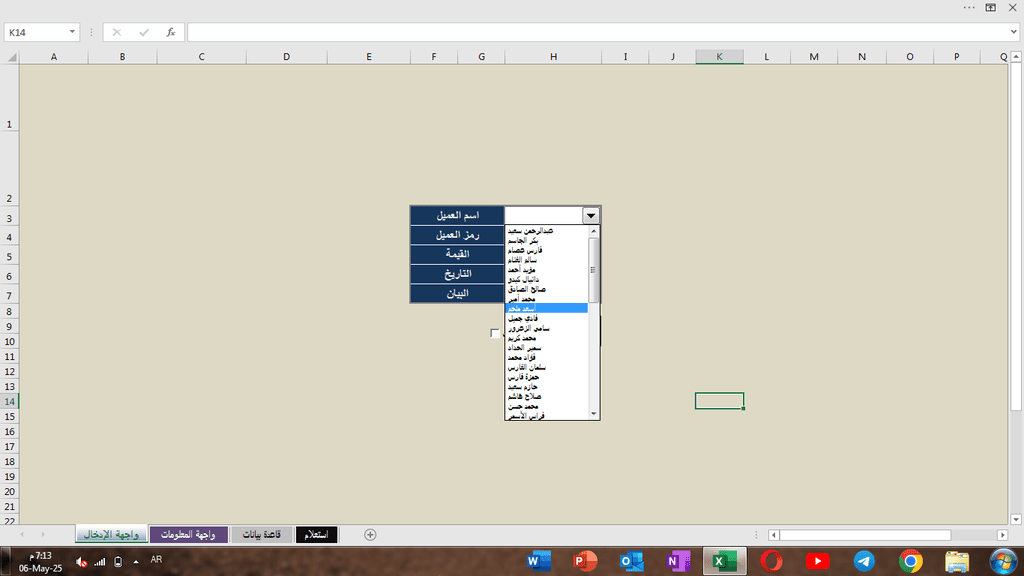Click the network signal tray icon

coord(99,562)
